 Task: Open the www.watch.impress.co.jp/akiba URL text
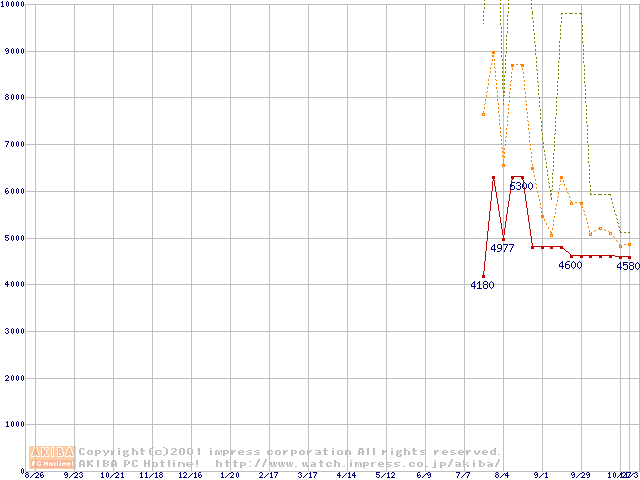[x=358, y=463]
